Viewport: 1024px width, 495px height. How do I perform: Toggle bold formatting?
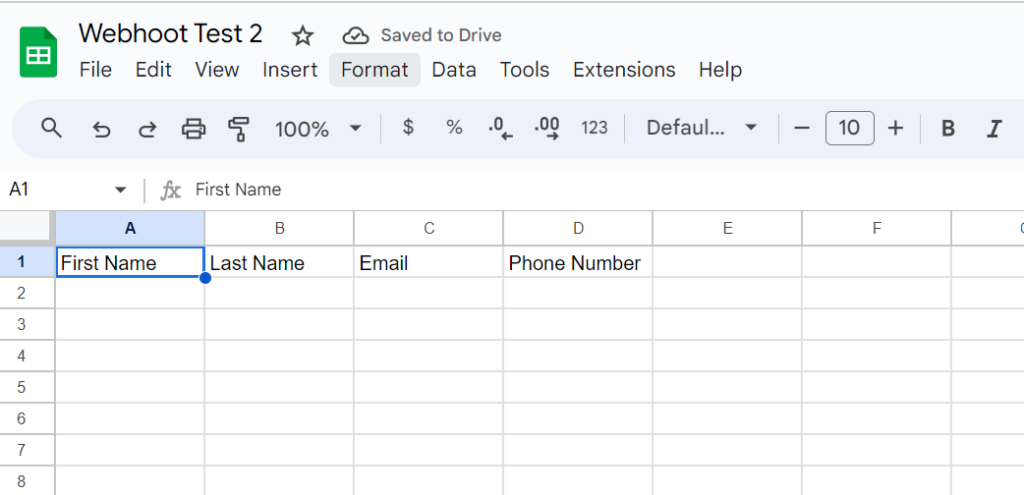948,128
